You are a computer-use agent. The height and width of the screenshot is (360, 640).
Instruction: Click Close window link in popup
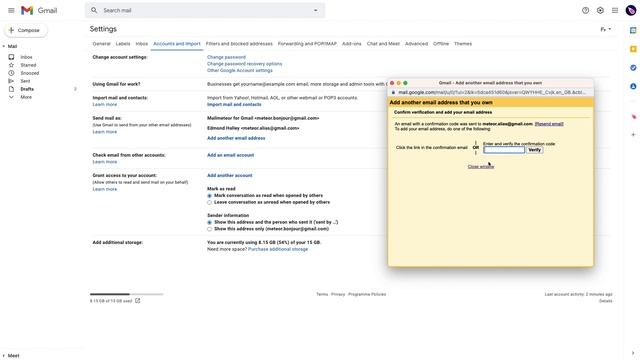click(x=481, y=167)
